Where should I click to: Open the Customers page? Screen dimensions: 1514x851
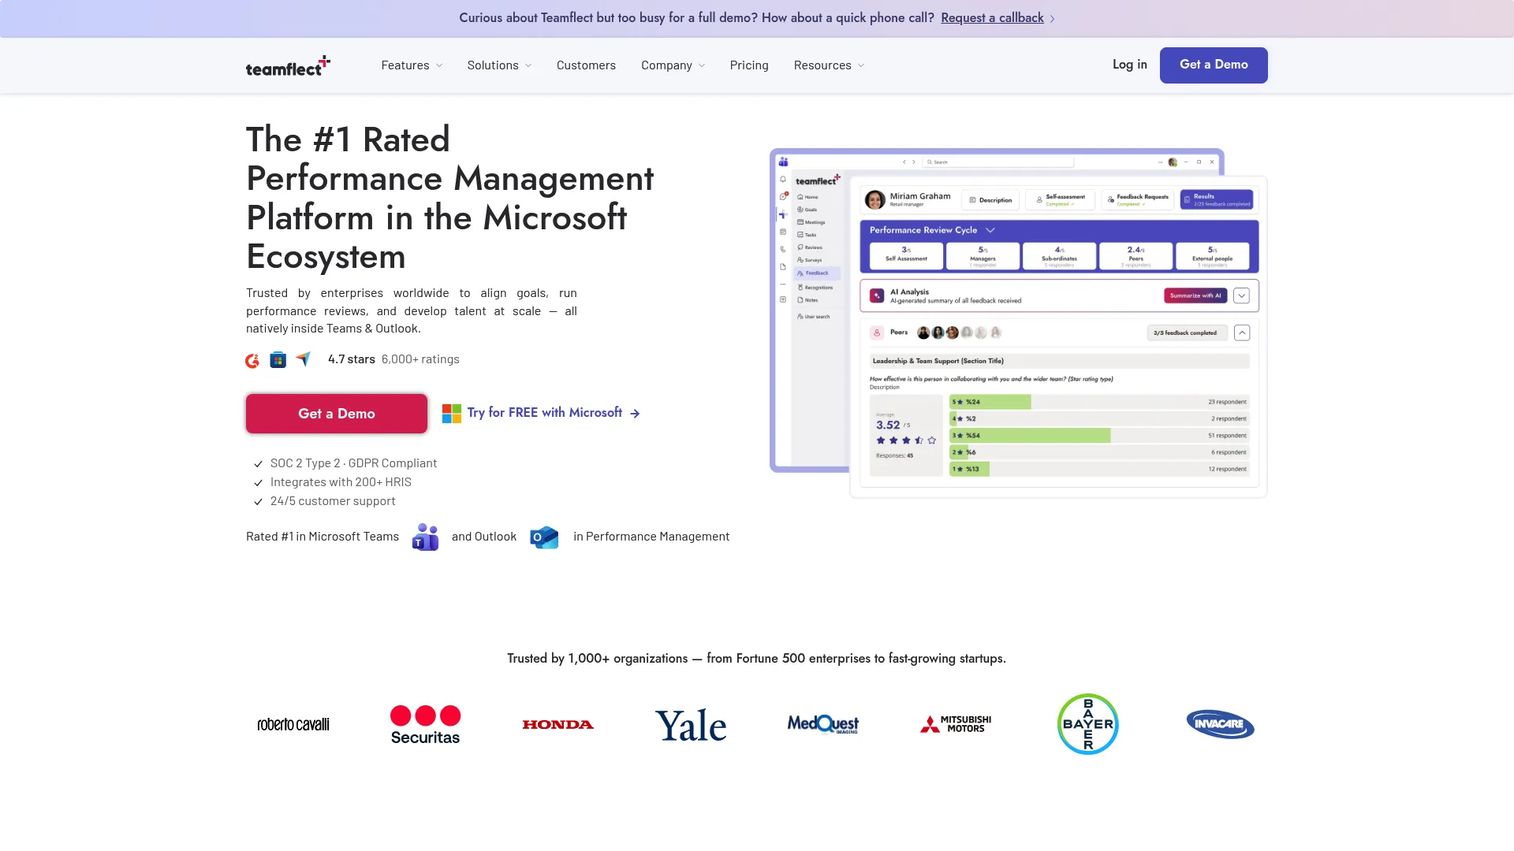[586, 65]
